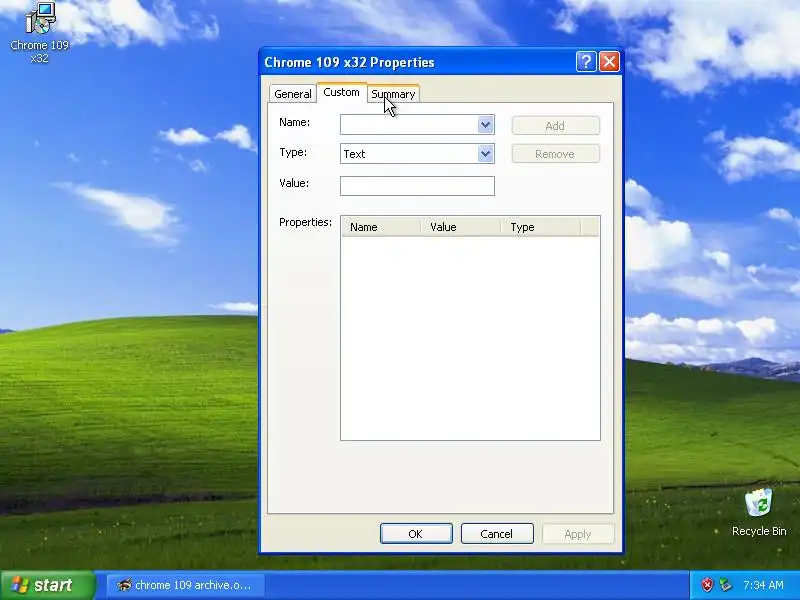Confirm with the OK button
The image size is (800, 600).
416,534
